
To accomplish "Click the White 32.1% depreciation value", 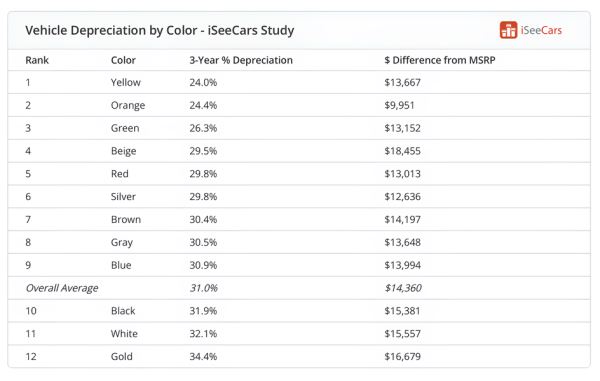I will (203, 334).
